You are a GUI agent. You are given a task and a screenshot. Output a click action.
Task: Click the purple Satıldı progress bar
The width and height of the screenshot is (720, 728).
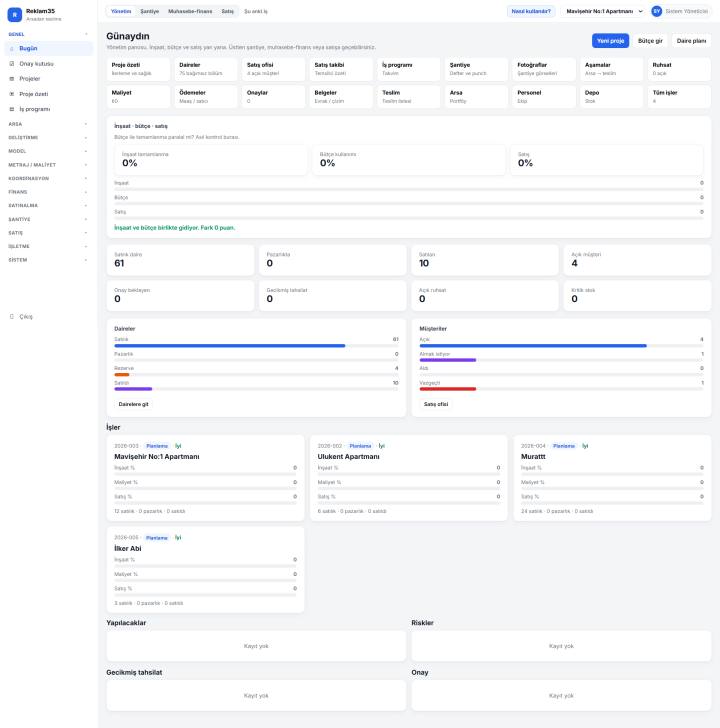[133, 389]
